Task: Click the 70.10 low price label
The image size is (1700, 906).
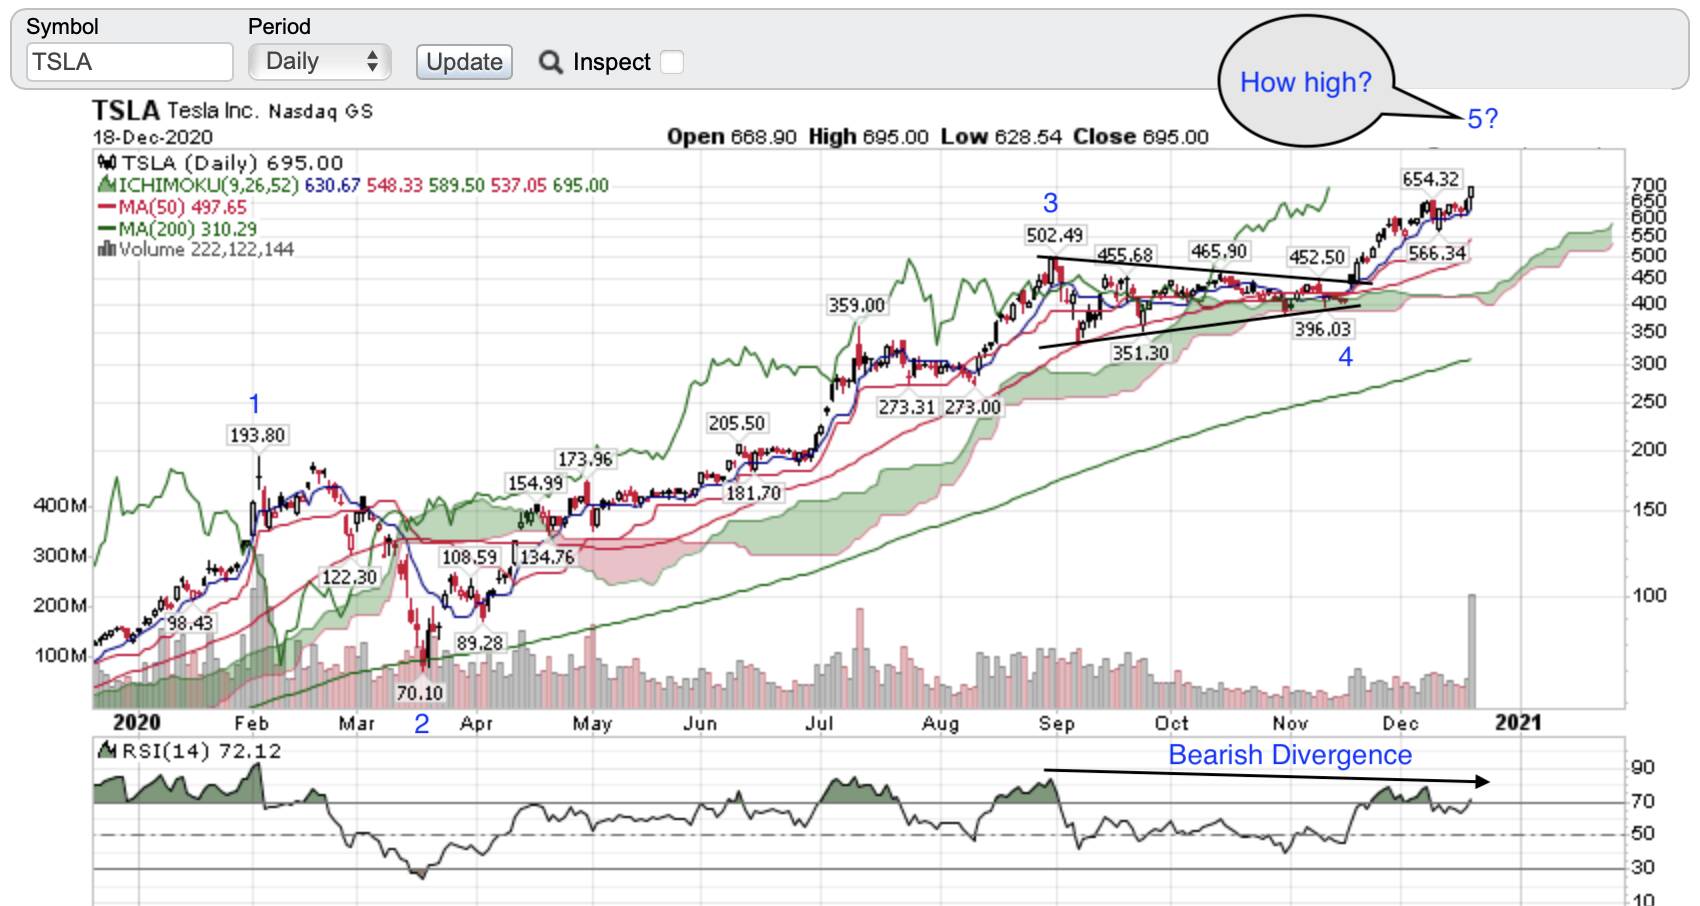Action: coord(420,693)
